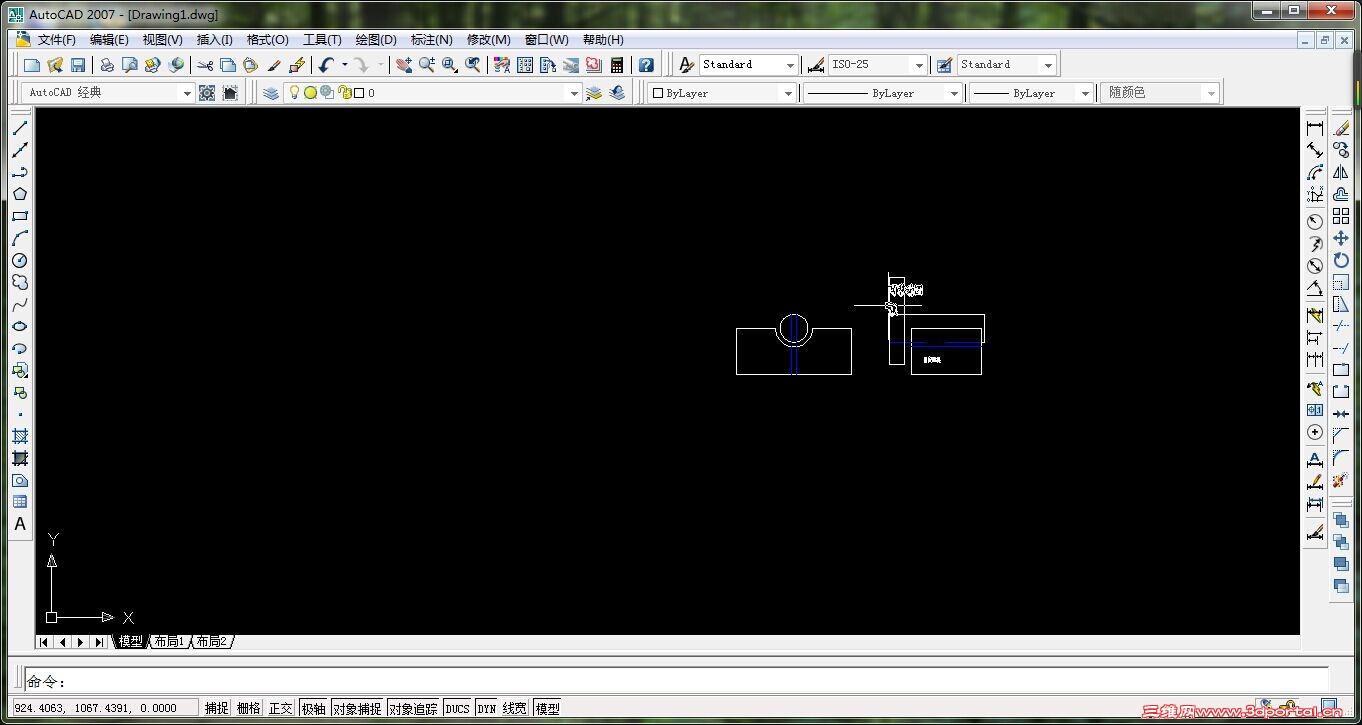Select the Array tool

pos(1341,216)
